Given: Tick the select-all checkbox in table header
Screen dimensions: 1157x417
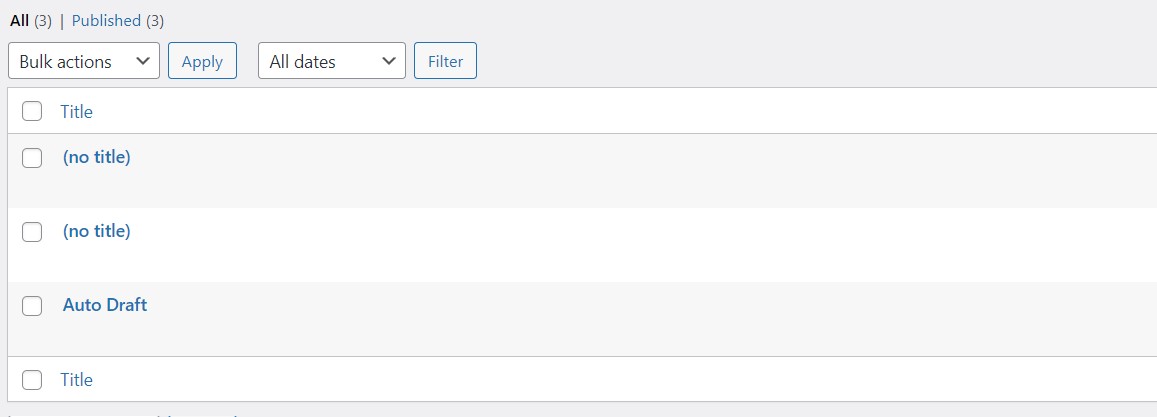Looking at the screenshot, I should click(x=32, y=111).
